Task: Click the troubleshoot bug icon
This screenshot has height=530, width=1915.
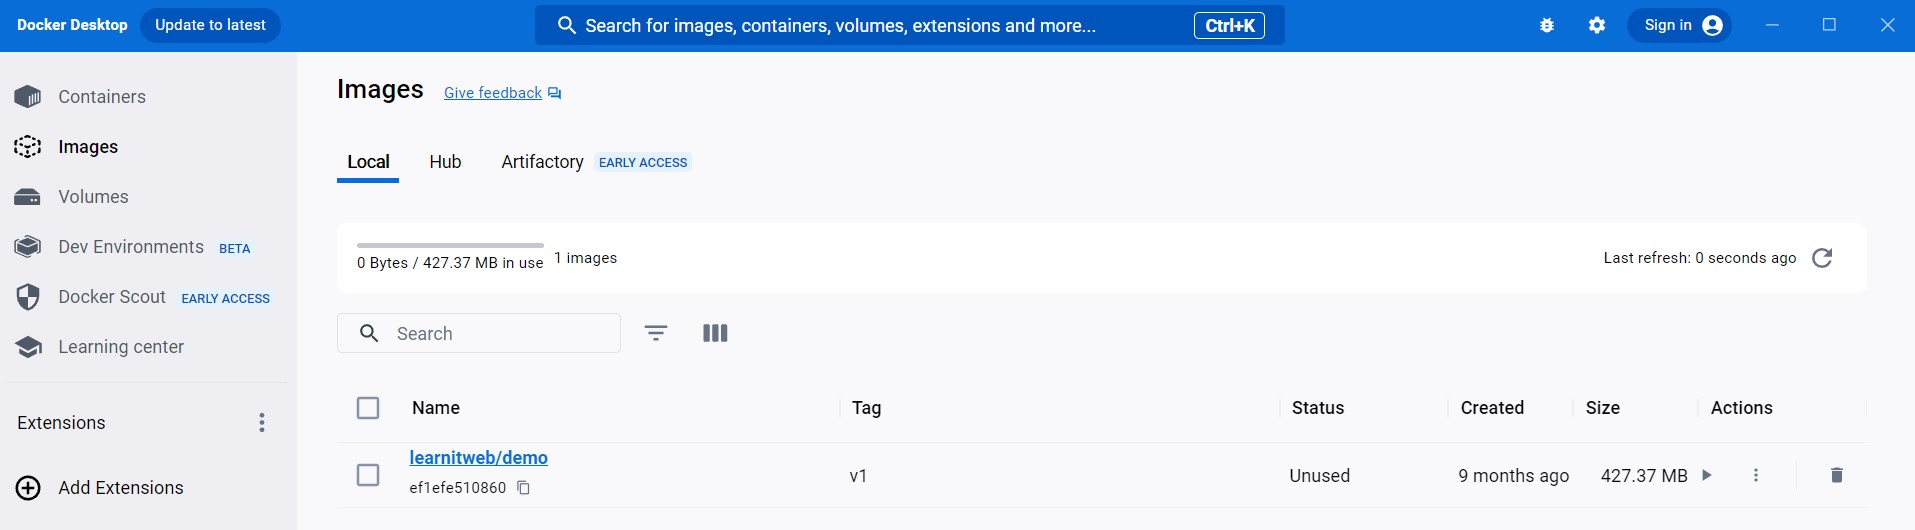Action: tap(1547, 26)
